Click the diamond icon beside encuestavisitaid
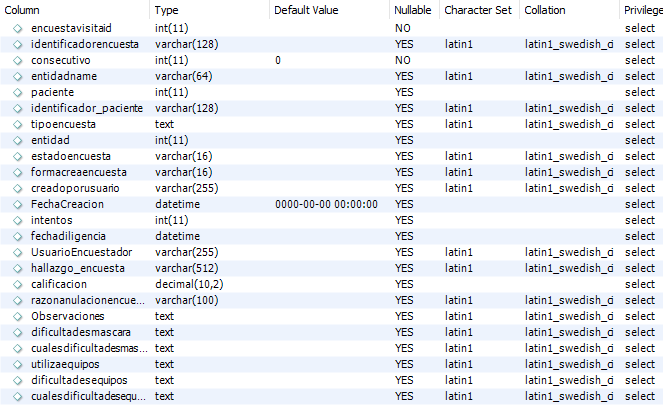Viewport: 663px width, 408px height. click(x=17, y=28)
